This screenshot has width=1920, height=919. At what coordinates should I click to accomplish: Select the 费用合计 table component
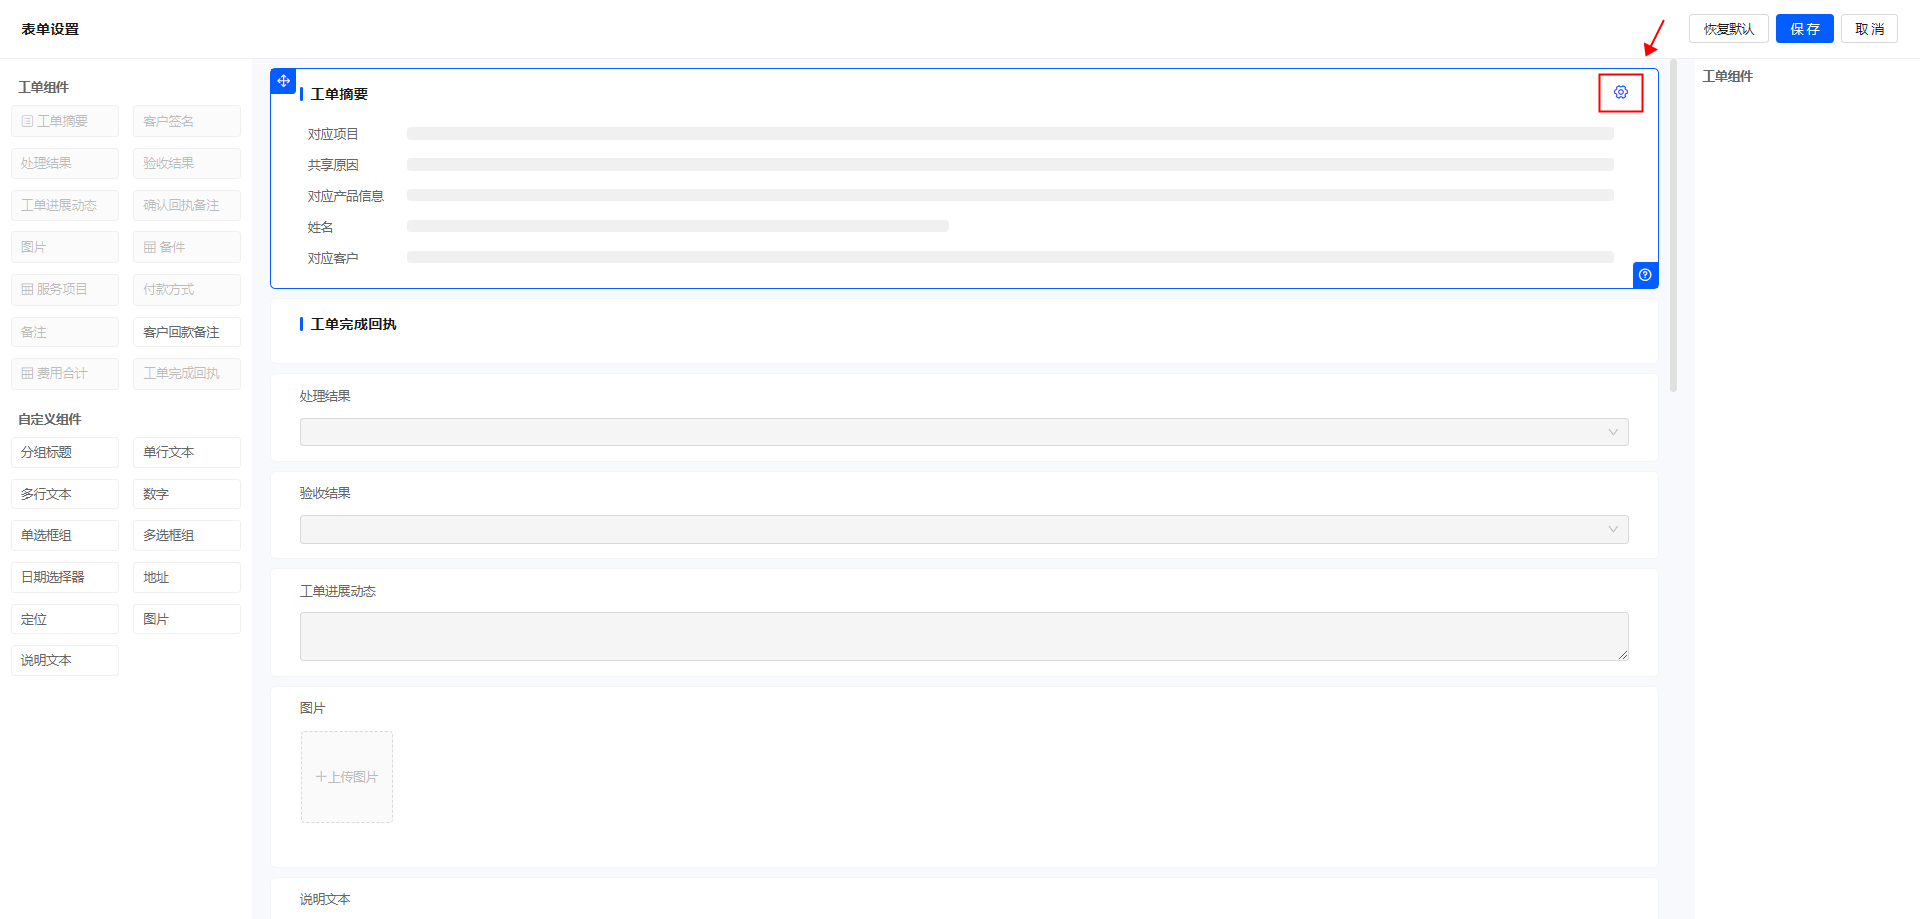tap(65, 373)
